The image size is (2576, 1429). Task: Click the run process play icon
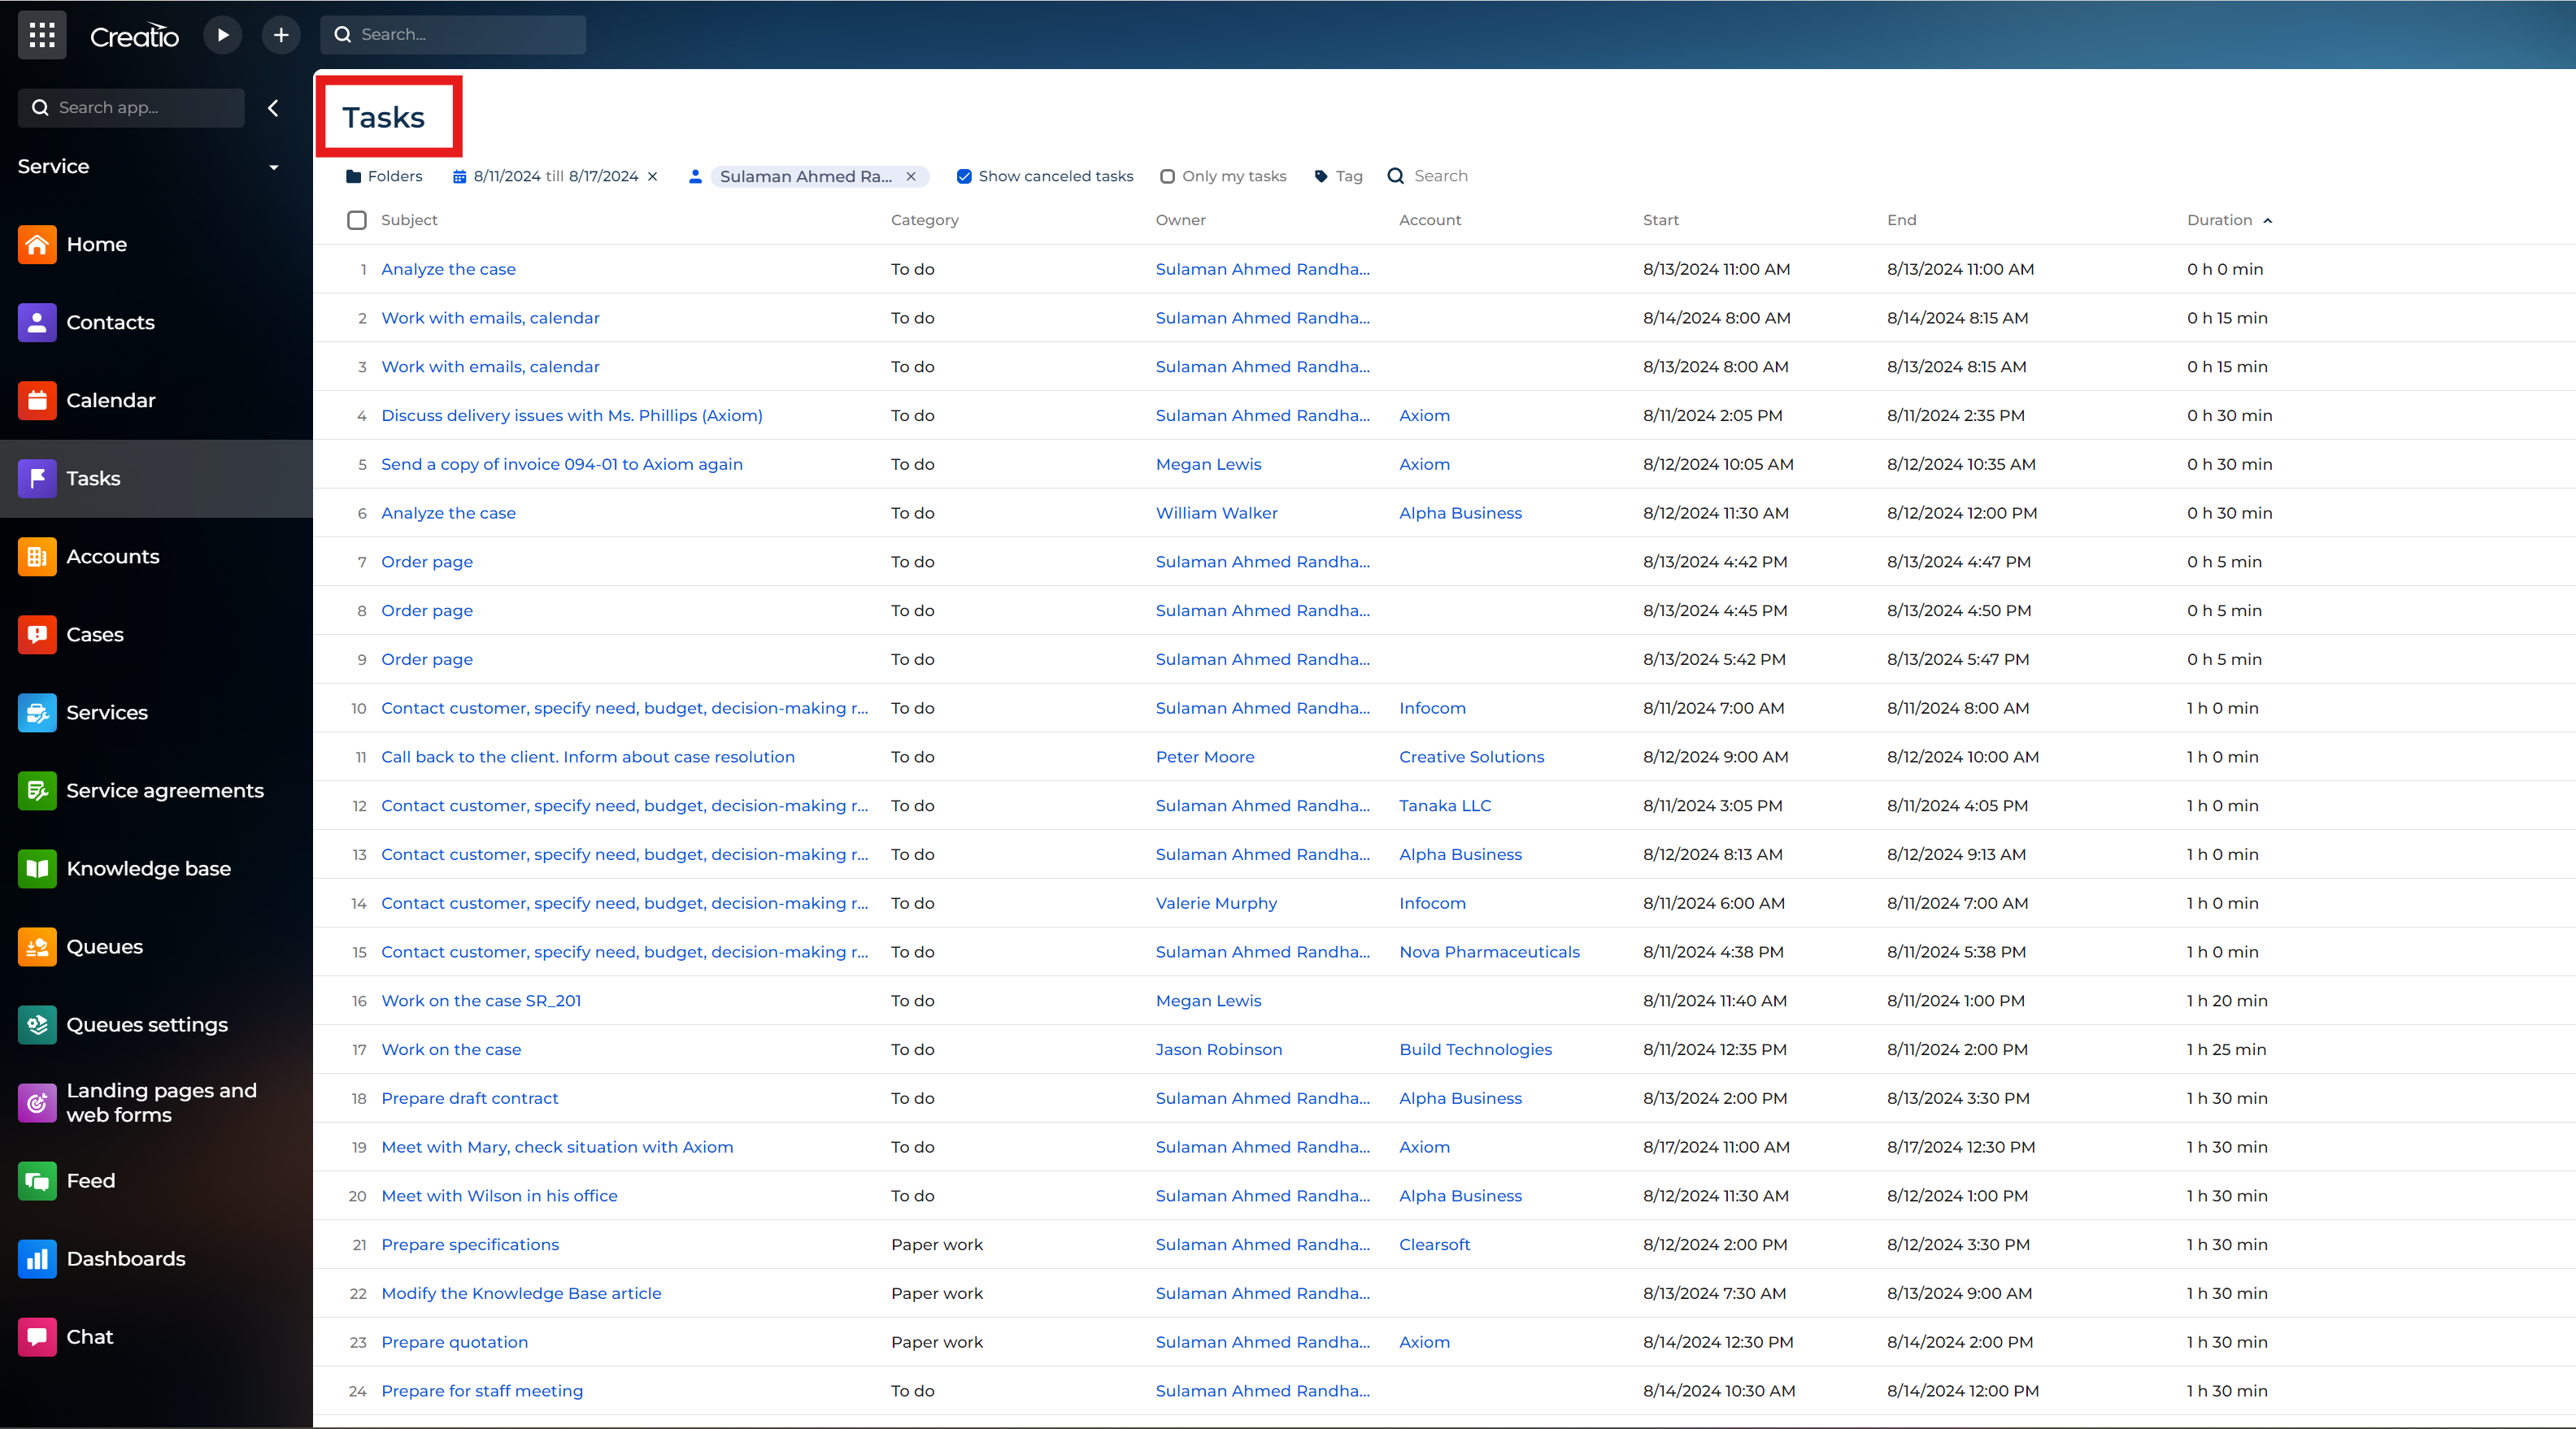[x=223, y=35]
